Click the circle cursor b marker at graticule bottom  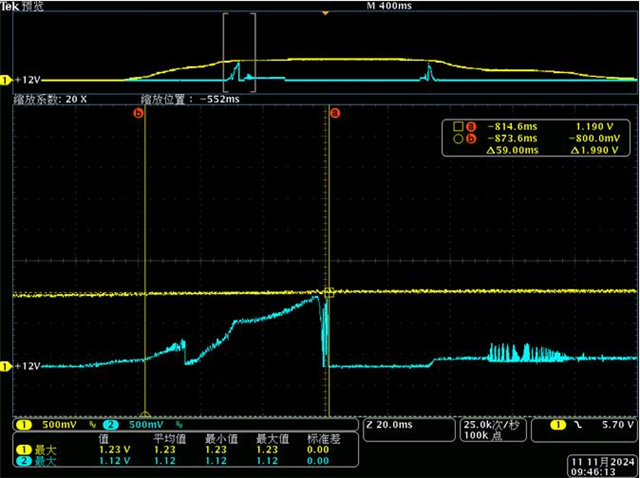pos(145,415)
